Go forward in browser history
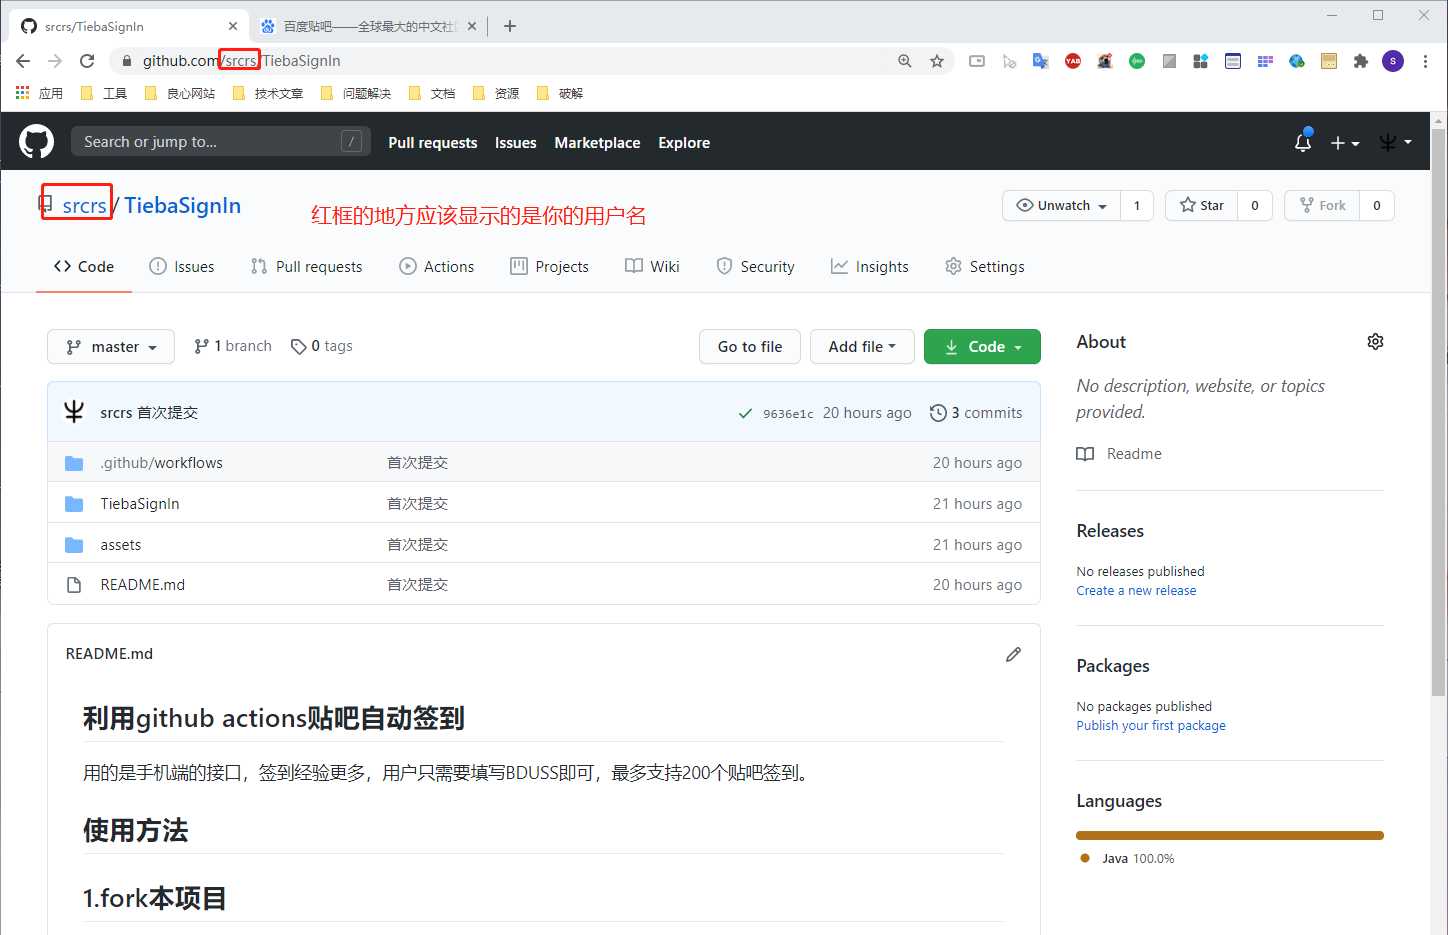 [x=55, y=61]
